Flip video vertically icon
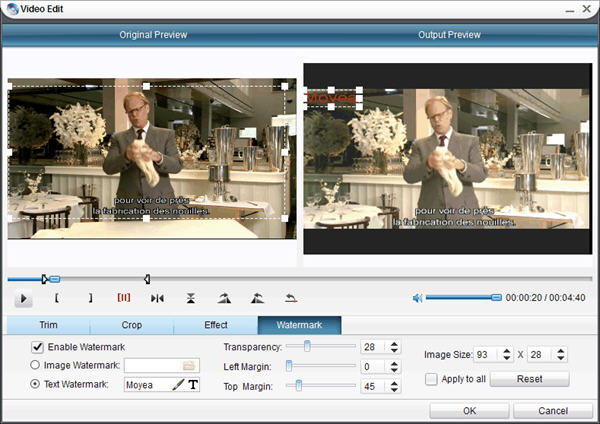Screen dimensions: 600x424 coord(191,298)
